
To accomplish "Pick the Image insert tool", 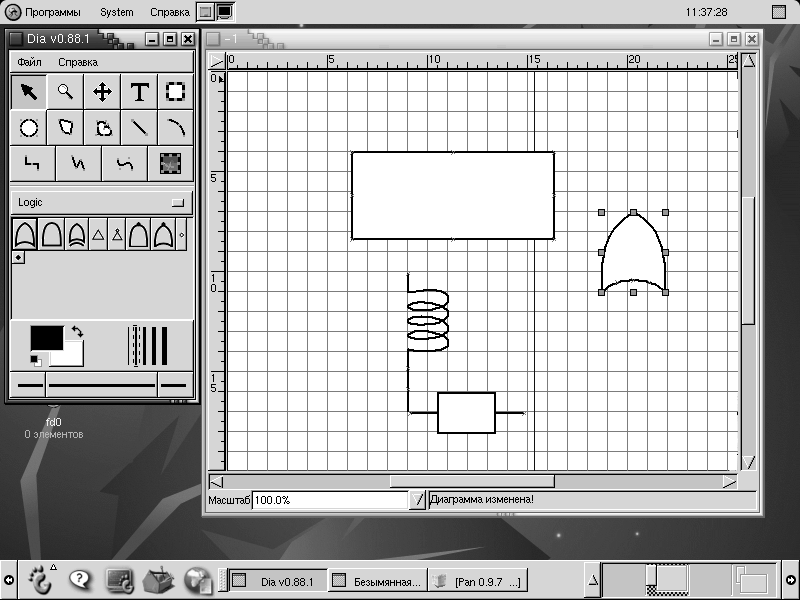I will [x=170, y=164].
